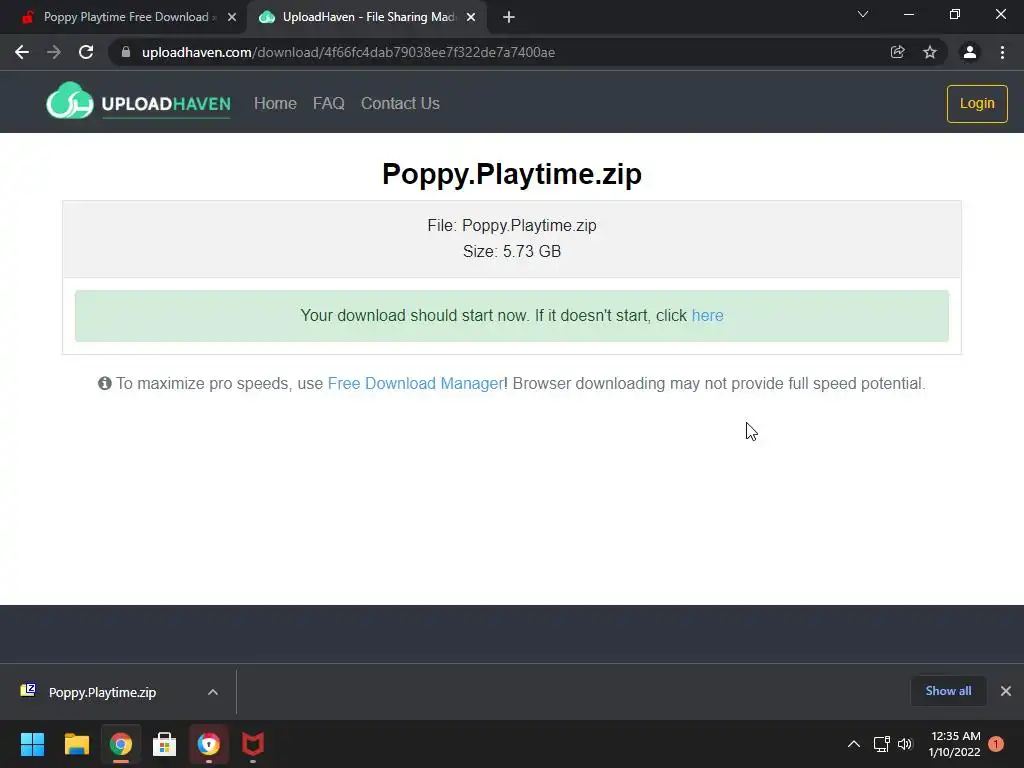
Task: Click the 'File: Poppy.Playtime.zip' text
Action: (512, 225)
